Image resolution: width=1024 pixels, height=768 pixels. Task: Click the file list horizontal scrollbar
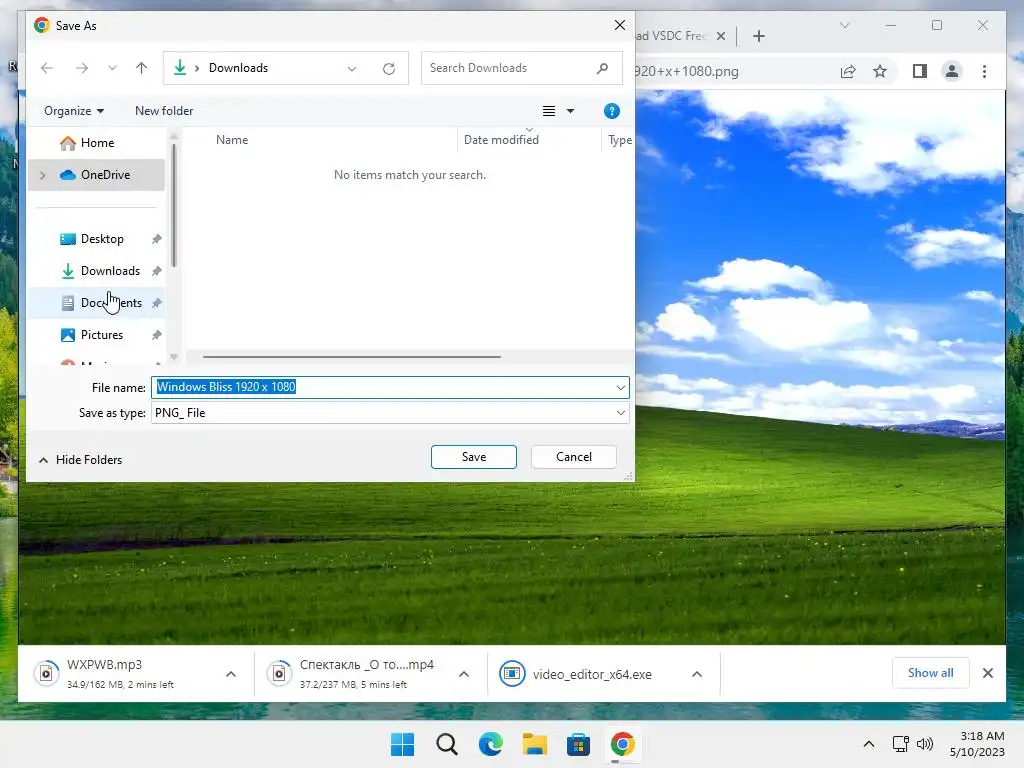351,357
